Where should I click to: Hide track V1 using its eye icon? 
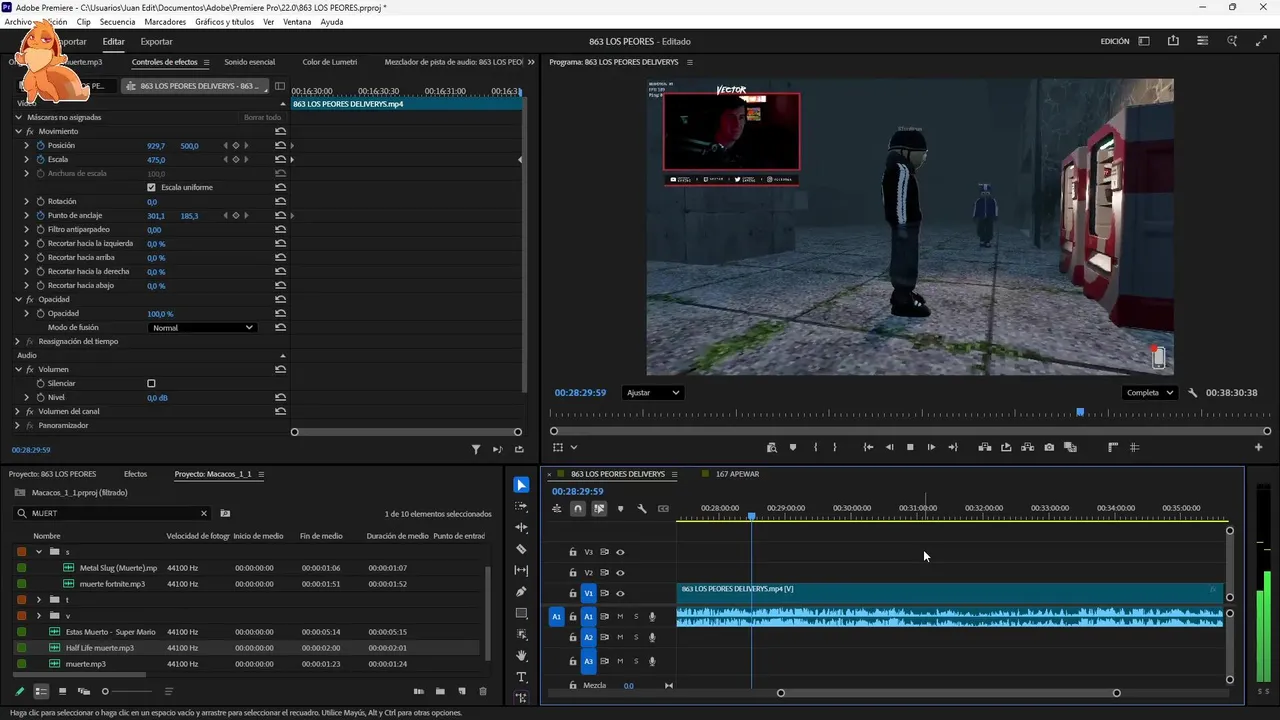point(620,594)
